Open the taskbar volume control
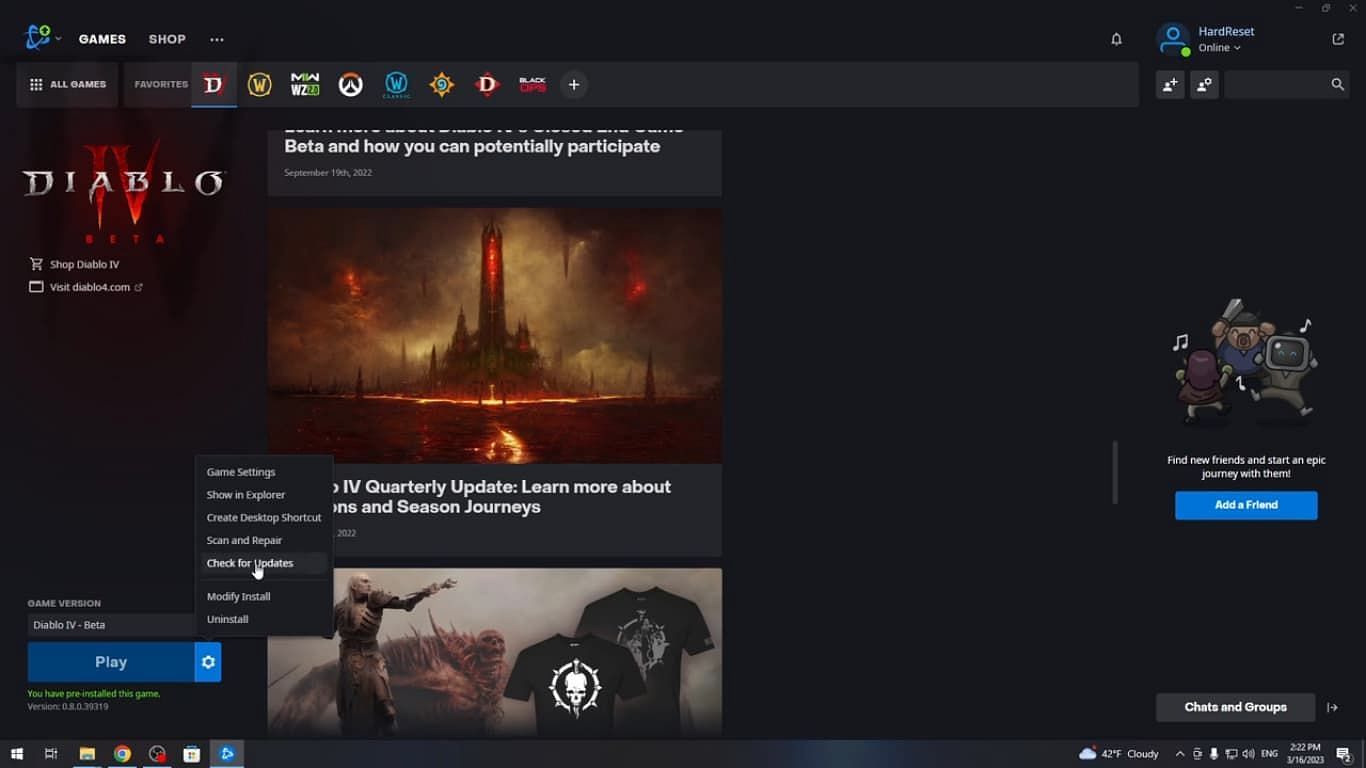Viewport: 1366px width, 768px height. pyautogui.click(x=1248, y=754)
